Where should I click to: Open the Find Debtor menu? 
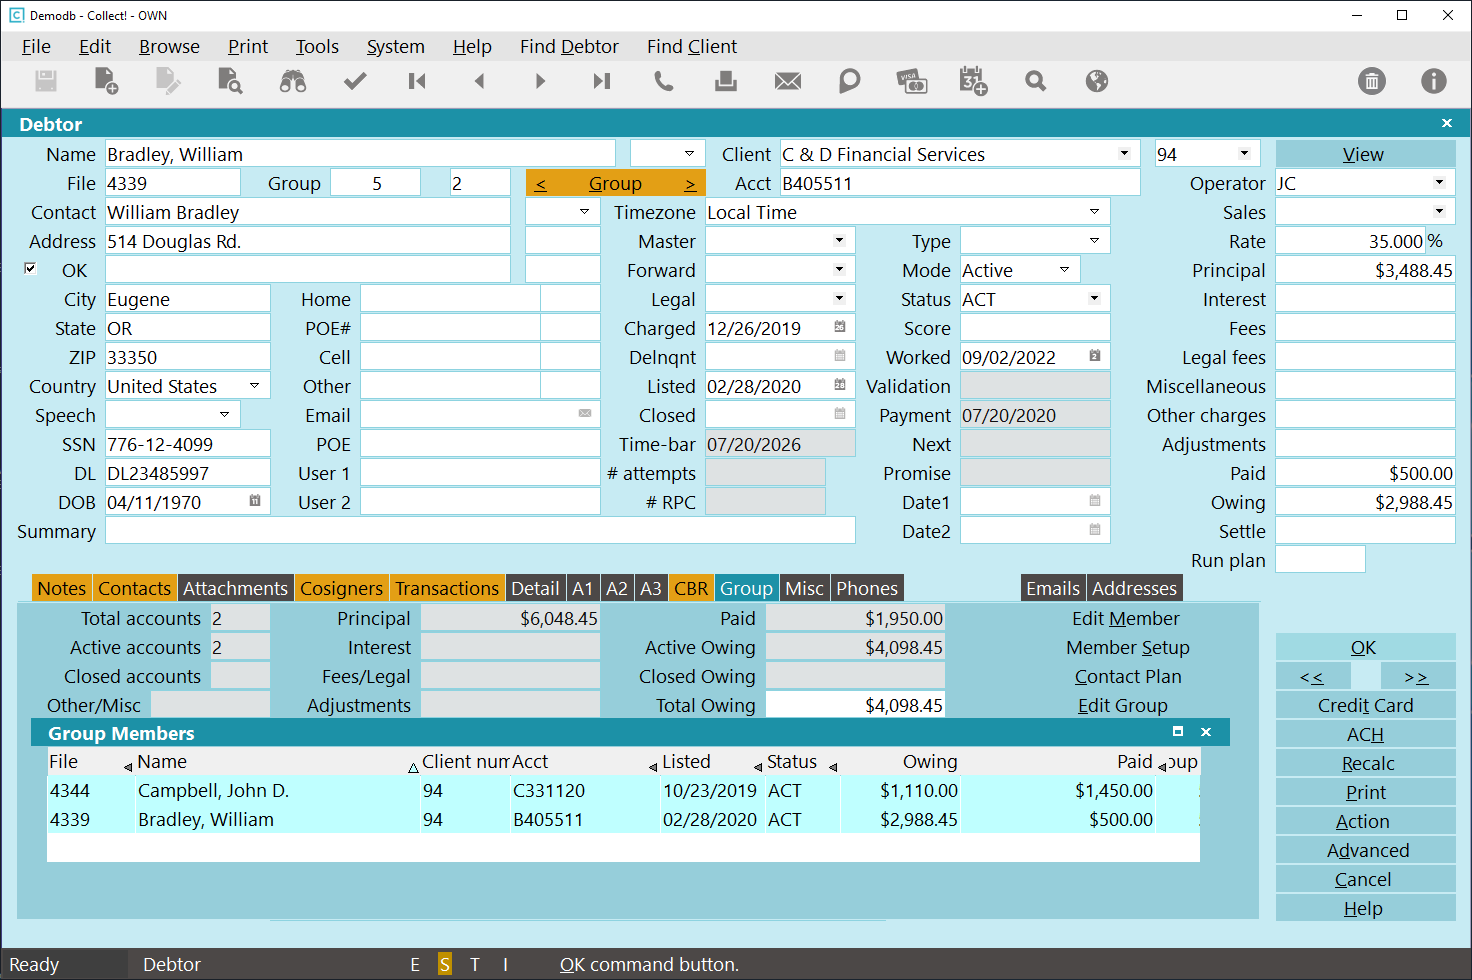[569, 46]
